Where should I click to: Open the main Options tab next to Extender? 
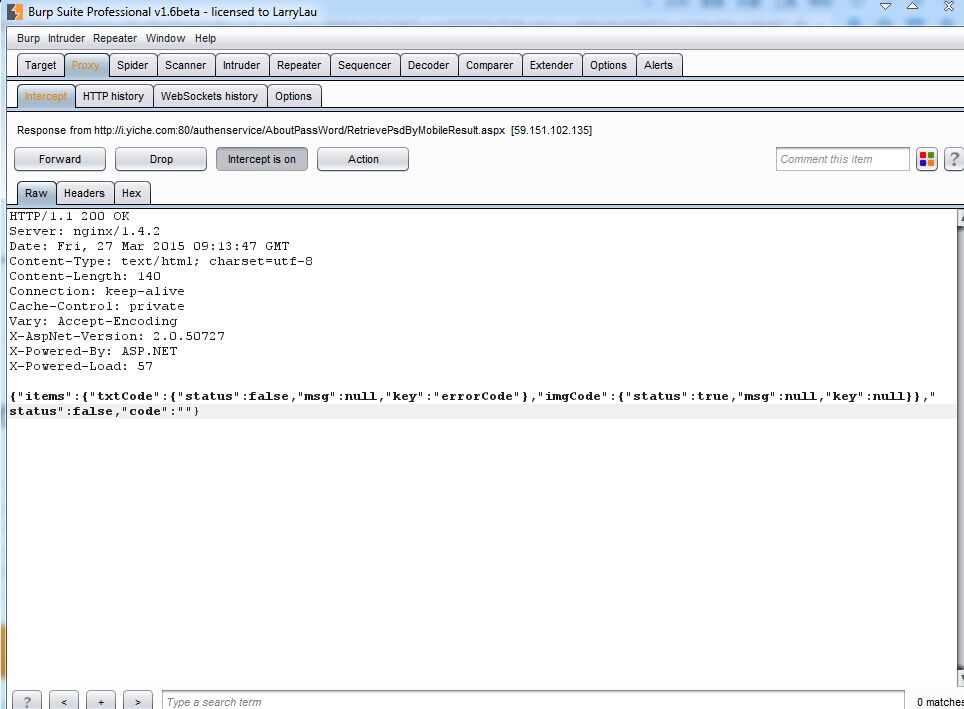point(609,65)
